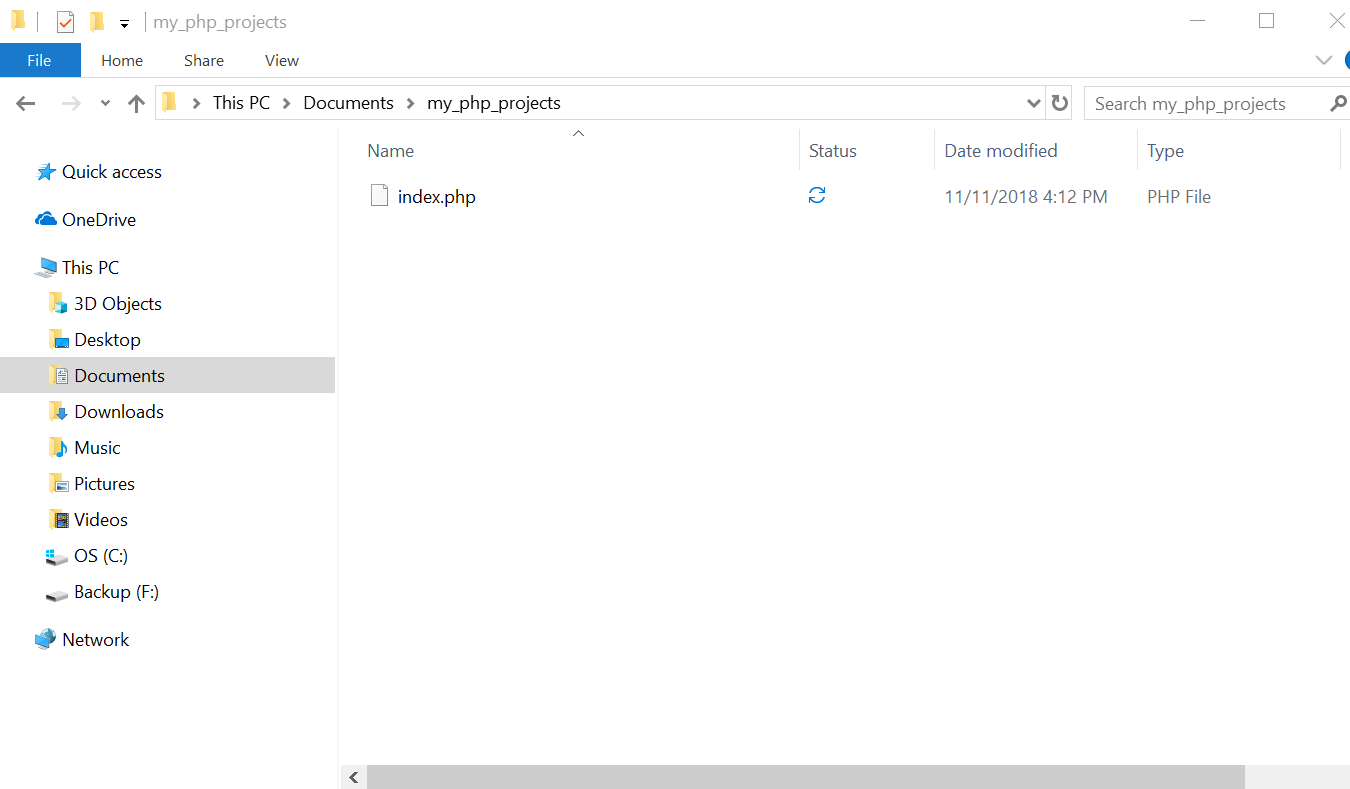Open the Pictures folder
Screen dimensions: 1350x789
(104, 483)
